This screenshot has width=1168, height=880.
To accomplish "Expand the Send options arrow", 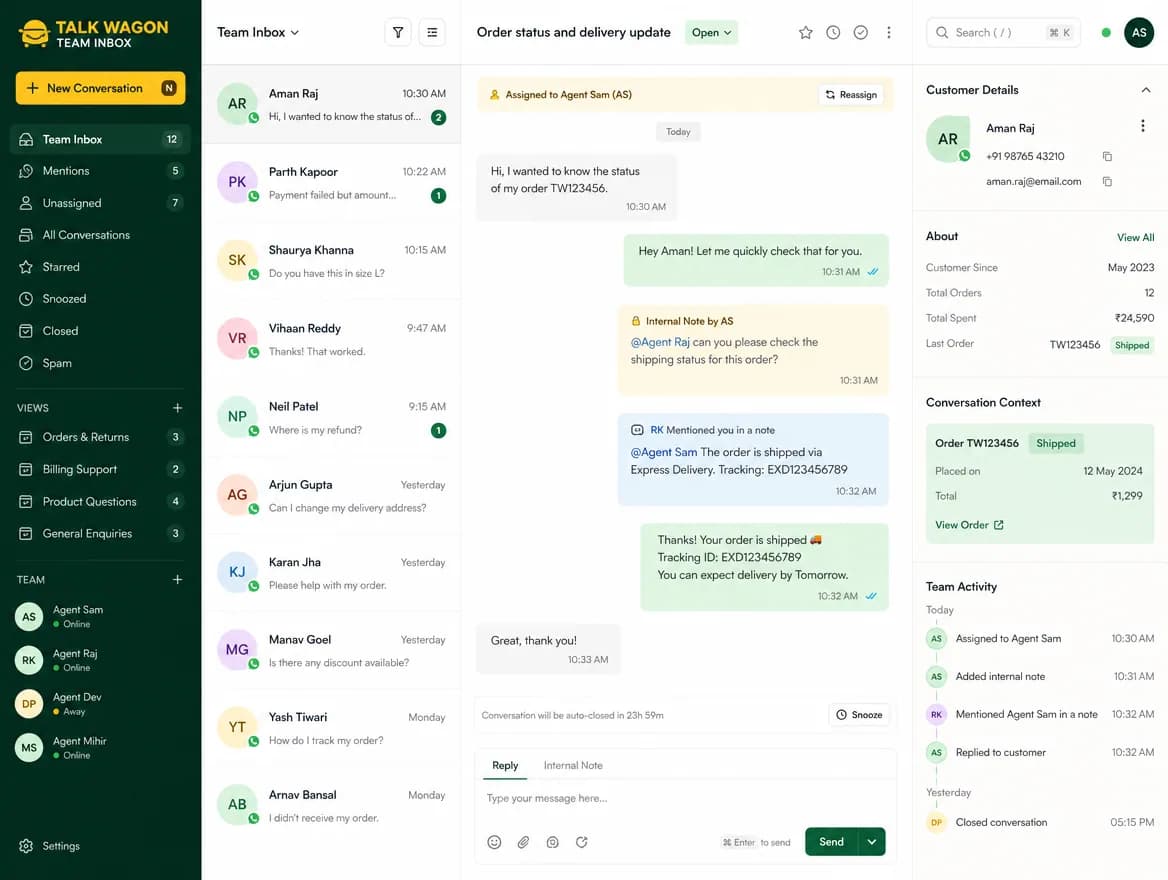I will click(872, 842).
